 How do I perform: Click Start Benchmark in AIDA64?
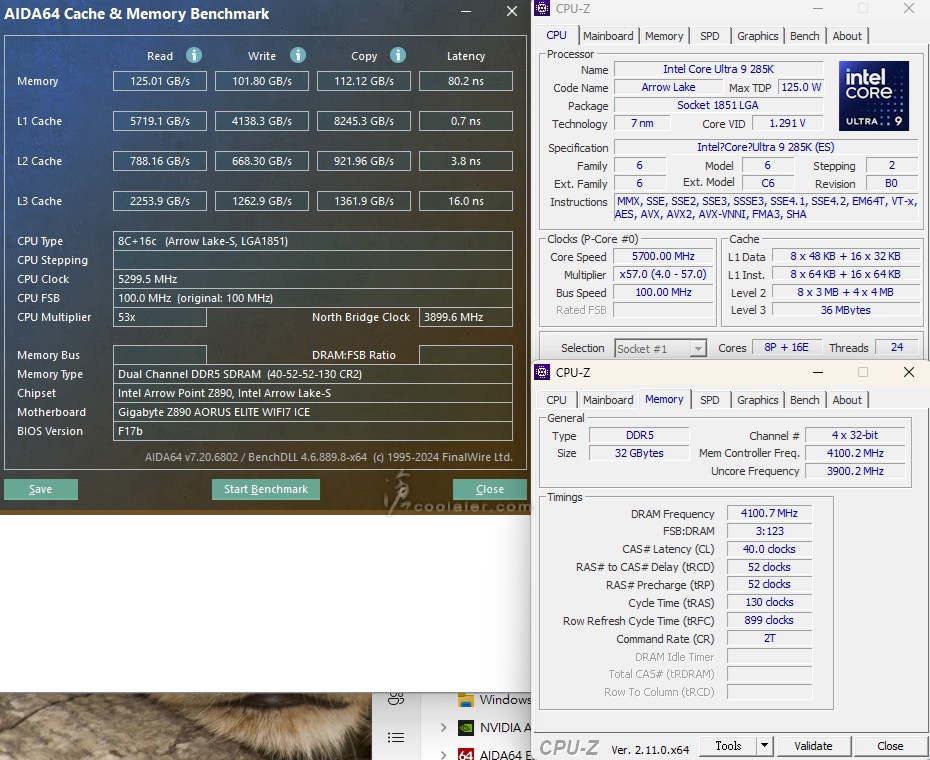(266, 489)
